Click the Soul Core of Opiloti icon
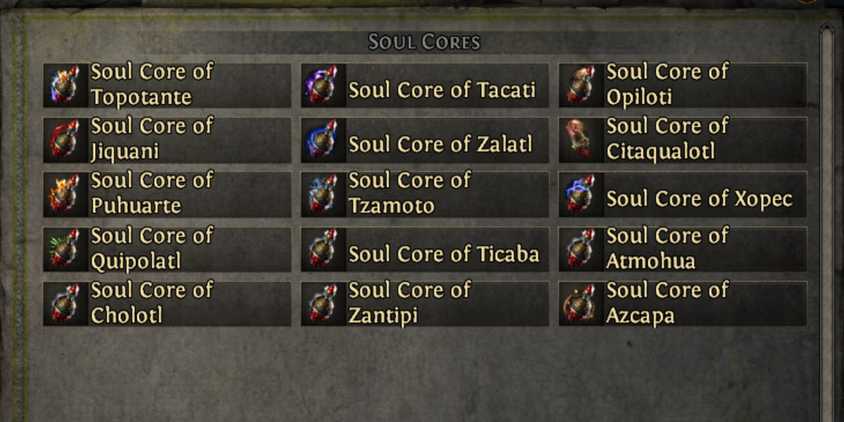This screenshot has height=422, width=844. pos(580,86)
